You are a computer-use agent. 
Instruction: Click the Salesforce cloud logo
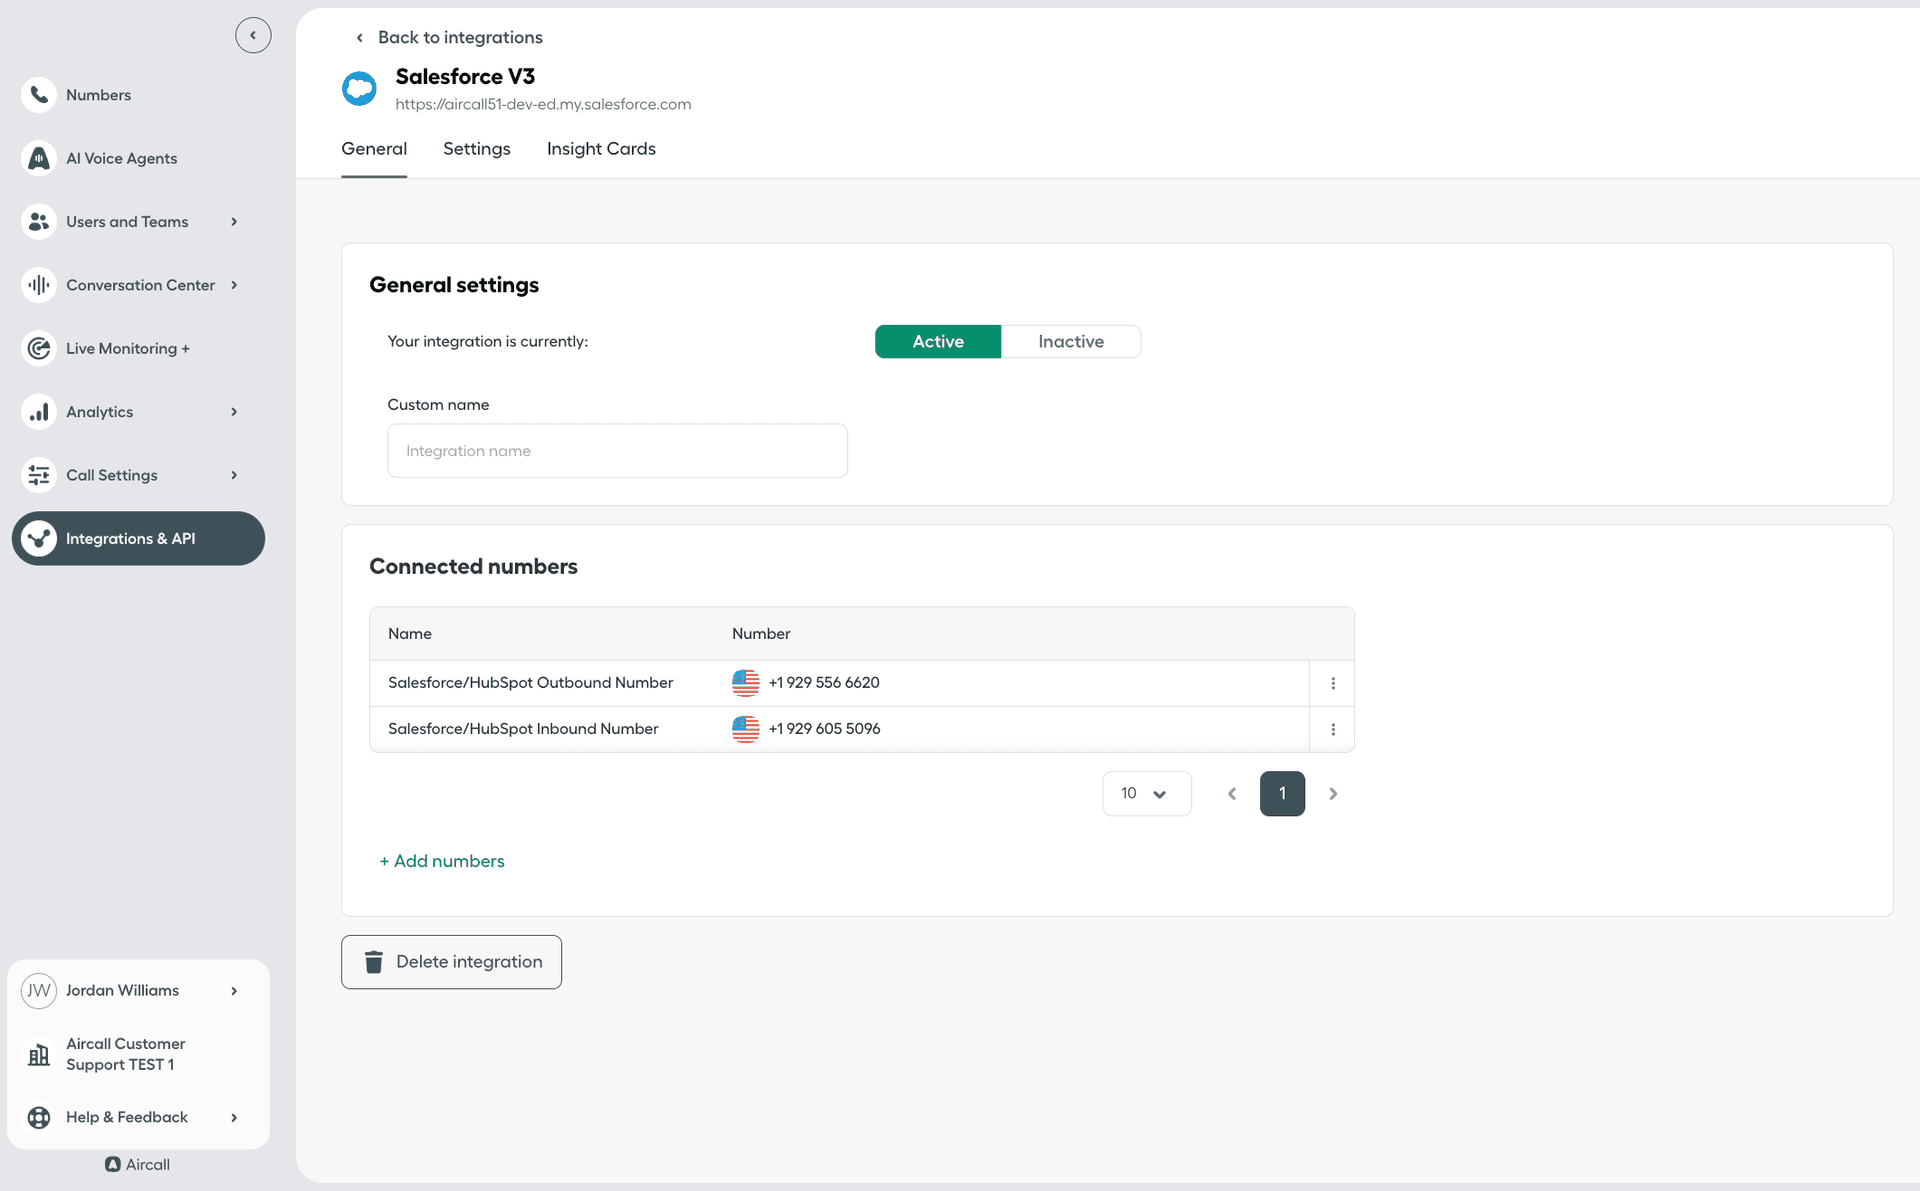359,89
